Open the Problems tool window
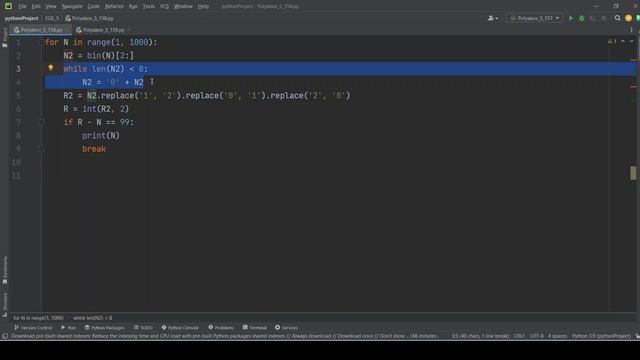This screenshot has width=640, height=360. (221, 328)
